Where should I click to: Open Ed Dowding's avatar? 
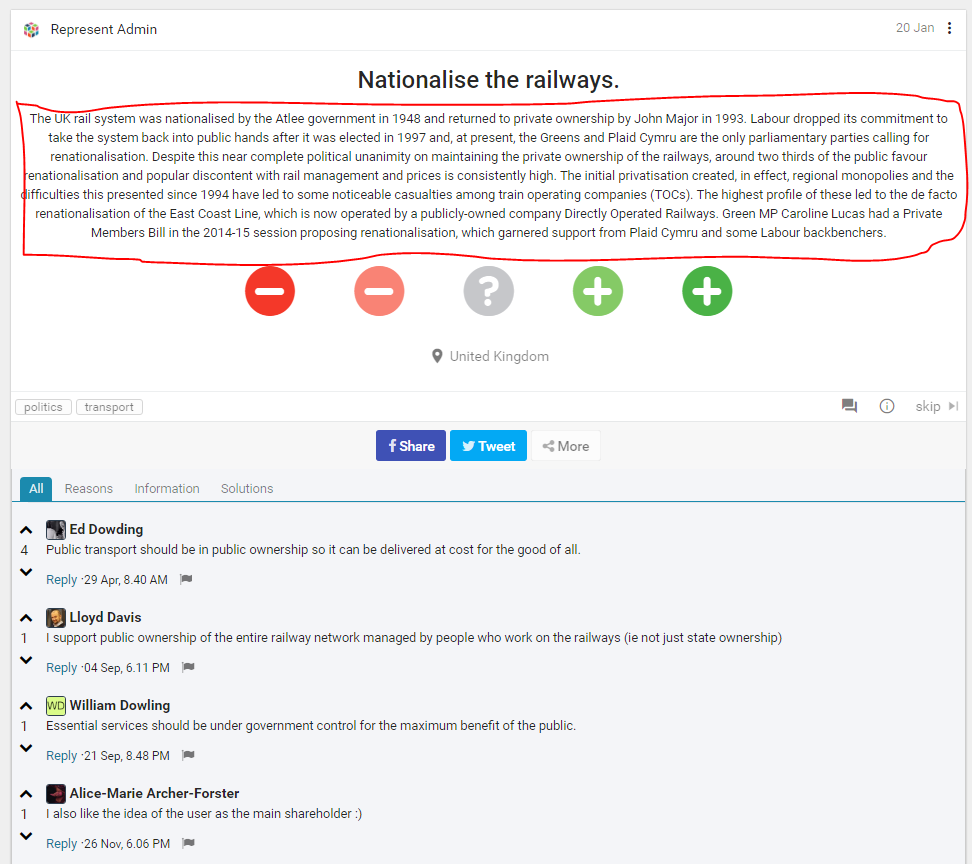click(56, 530)
